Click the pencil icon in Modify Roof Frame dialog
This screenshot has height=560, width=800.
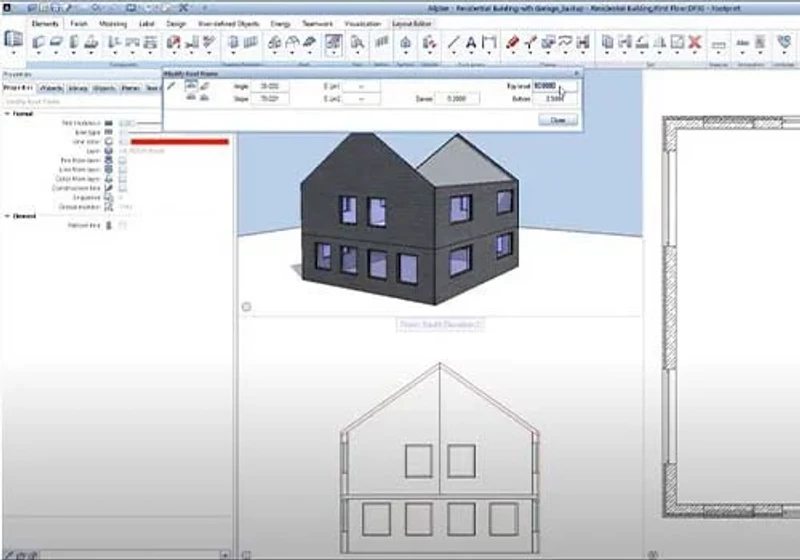click(x=172, y=86)
